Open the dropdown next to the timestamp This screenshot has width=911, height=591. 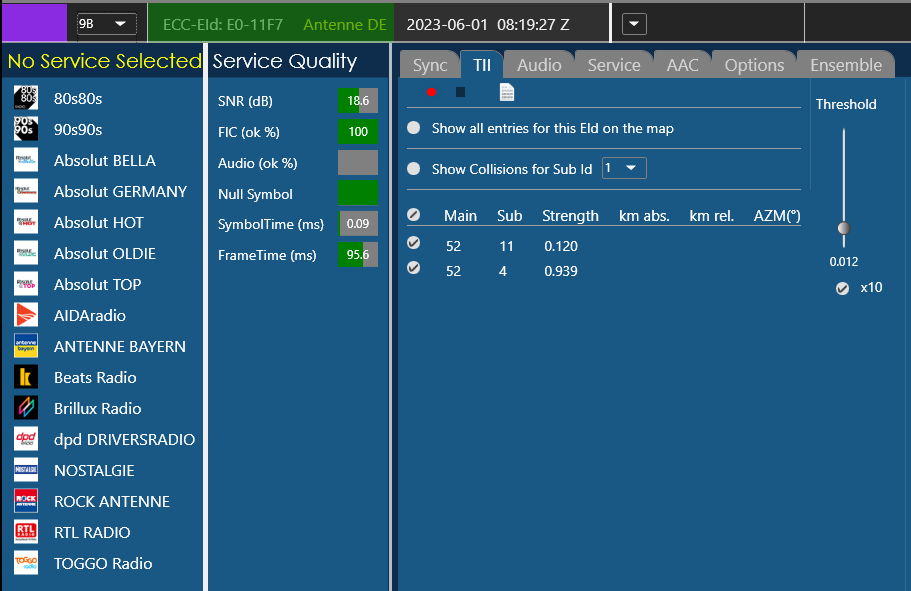(636, 23)
